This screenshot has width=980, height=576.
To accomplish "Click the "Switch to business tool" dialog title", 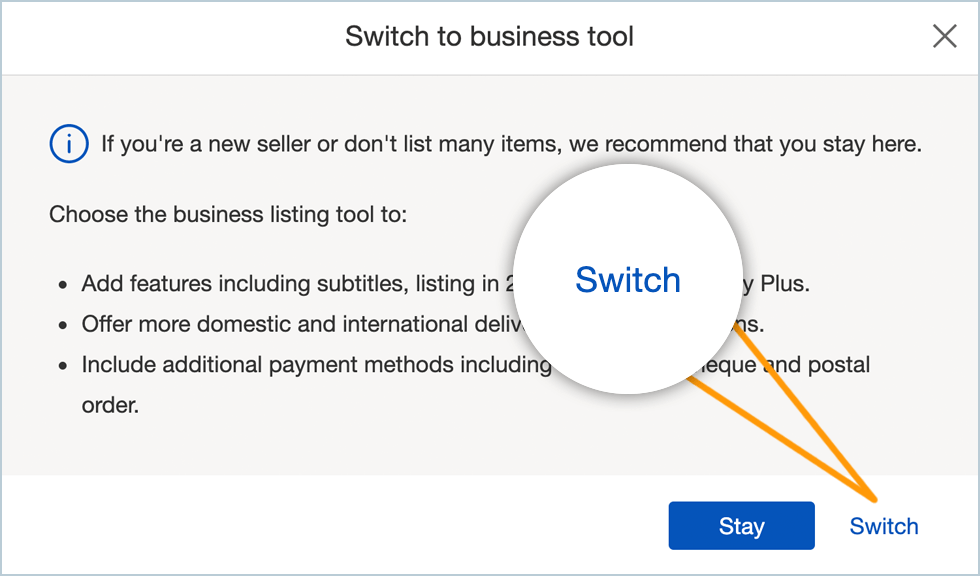I will (x=489, y=37).
